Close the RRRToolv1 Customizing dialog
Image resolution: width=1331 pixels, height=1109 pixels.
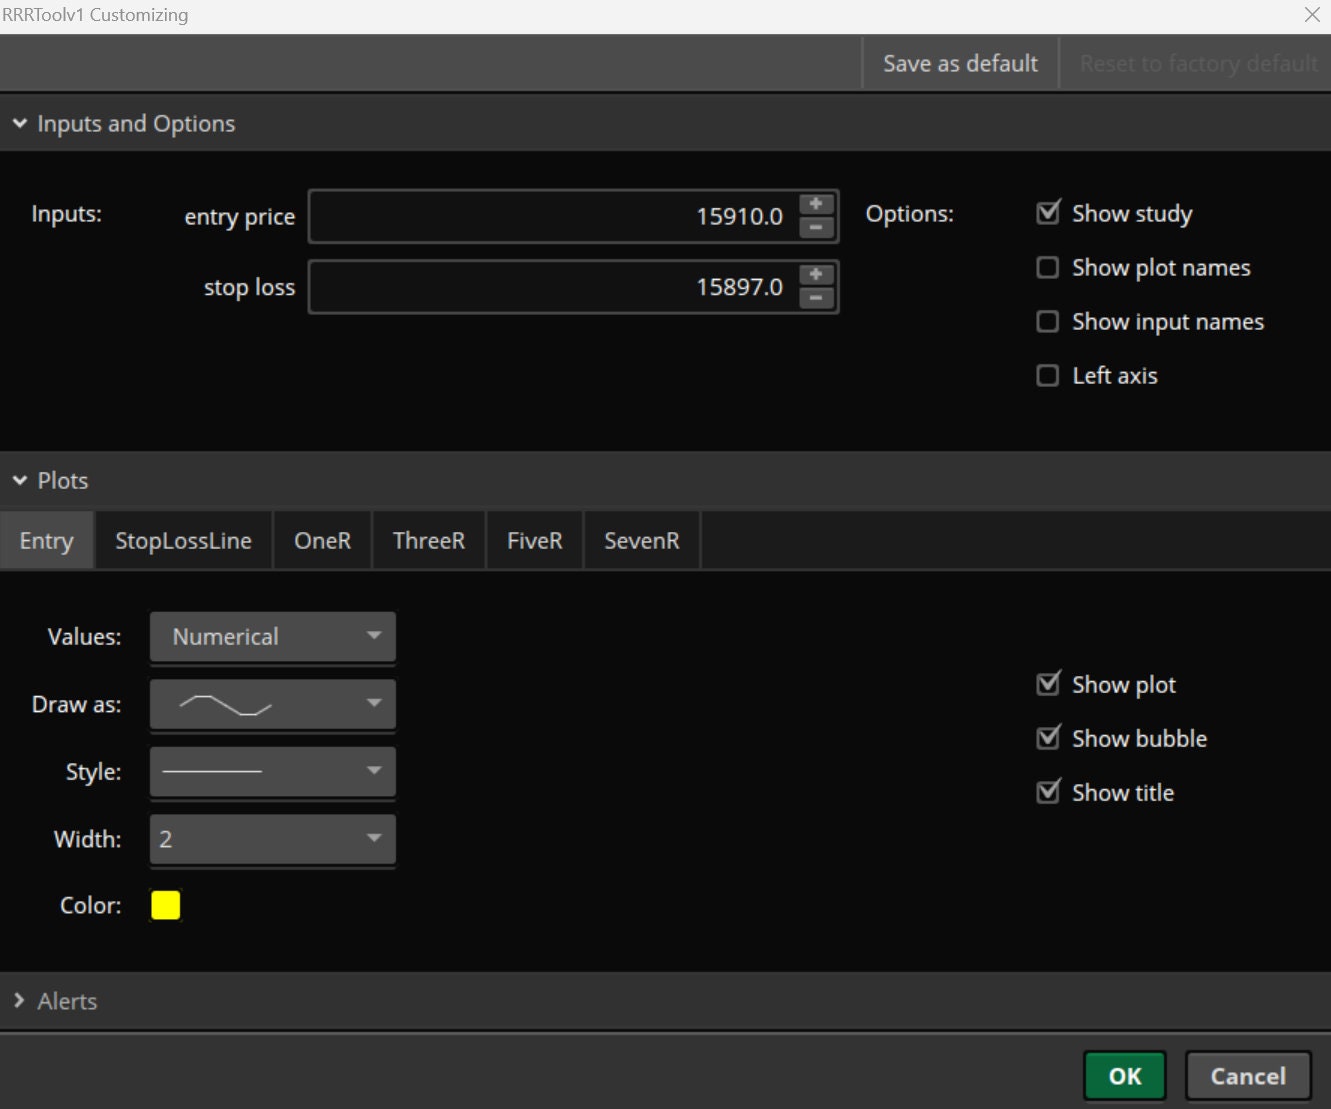click(x=1312, y=15)
